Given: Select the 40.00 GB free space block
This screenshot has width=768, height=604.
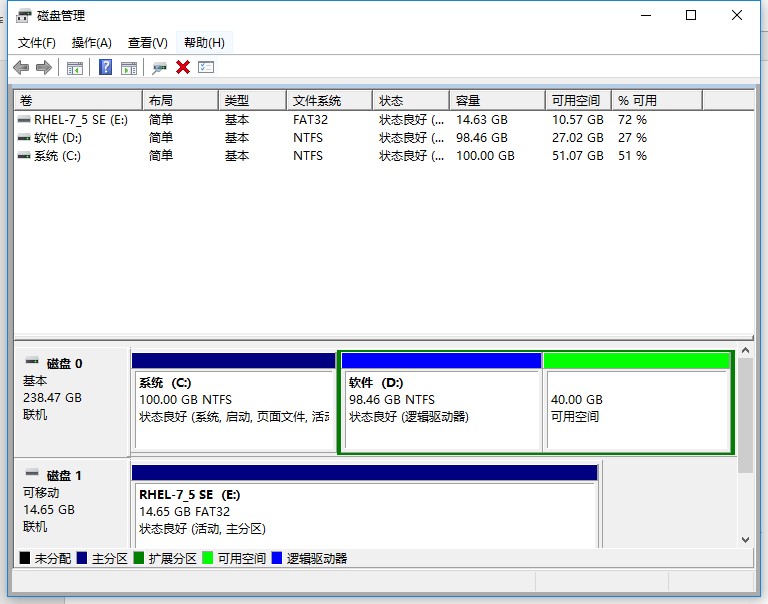Looking at the screenshot, I should pyautogui.click(x=636, y=400).
